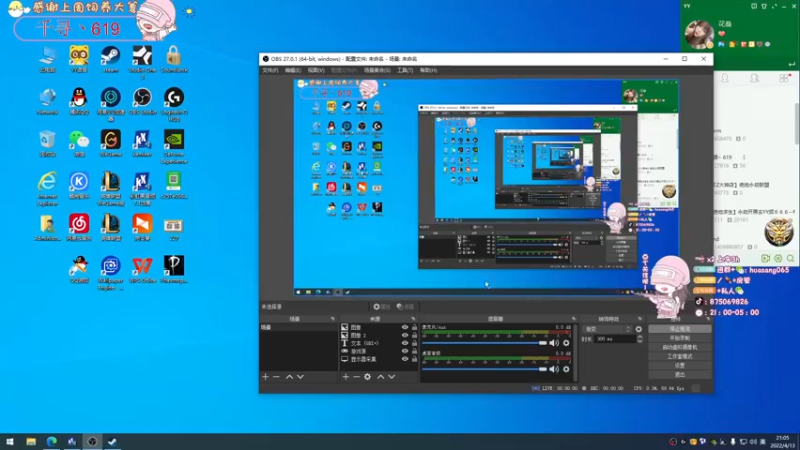Toggle visibility of 图像 2 source
The width and height of the screenshot is (800, 450).
405,335
